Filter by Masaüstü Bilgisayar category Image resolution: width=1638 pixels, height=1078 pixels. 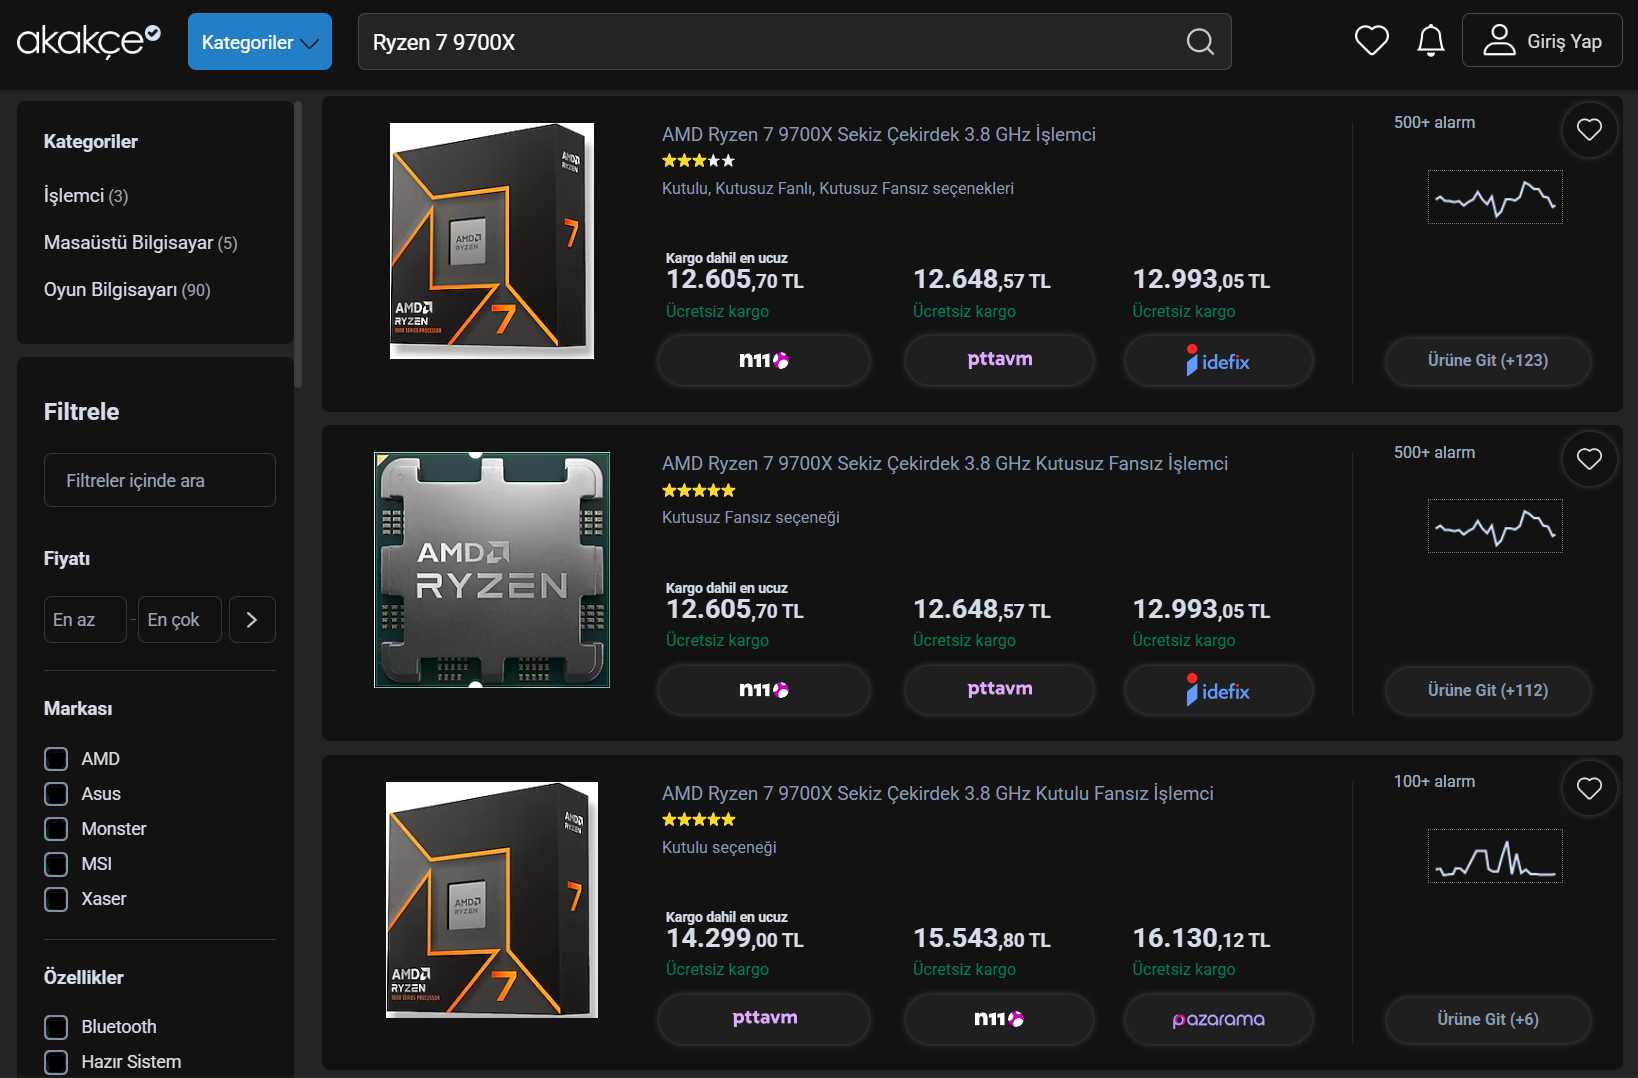(141, 243)
